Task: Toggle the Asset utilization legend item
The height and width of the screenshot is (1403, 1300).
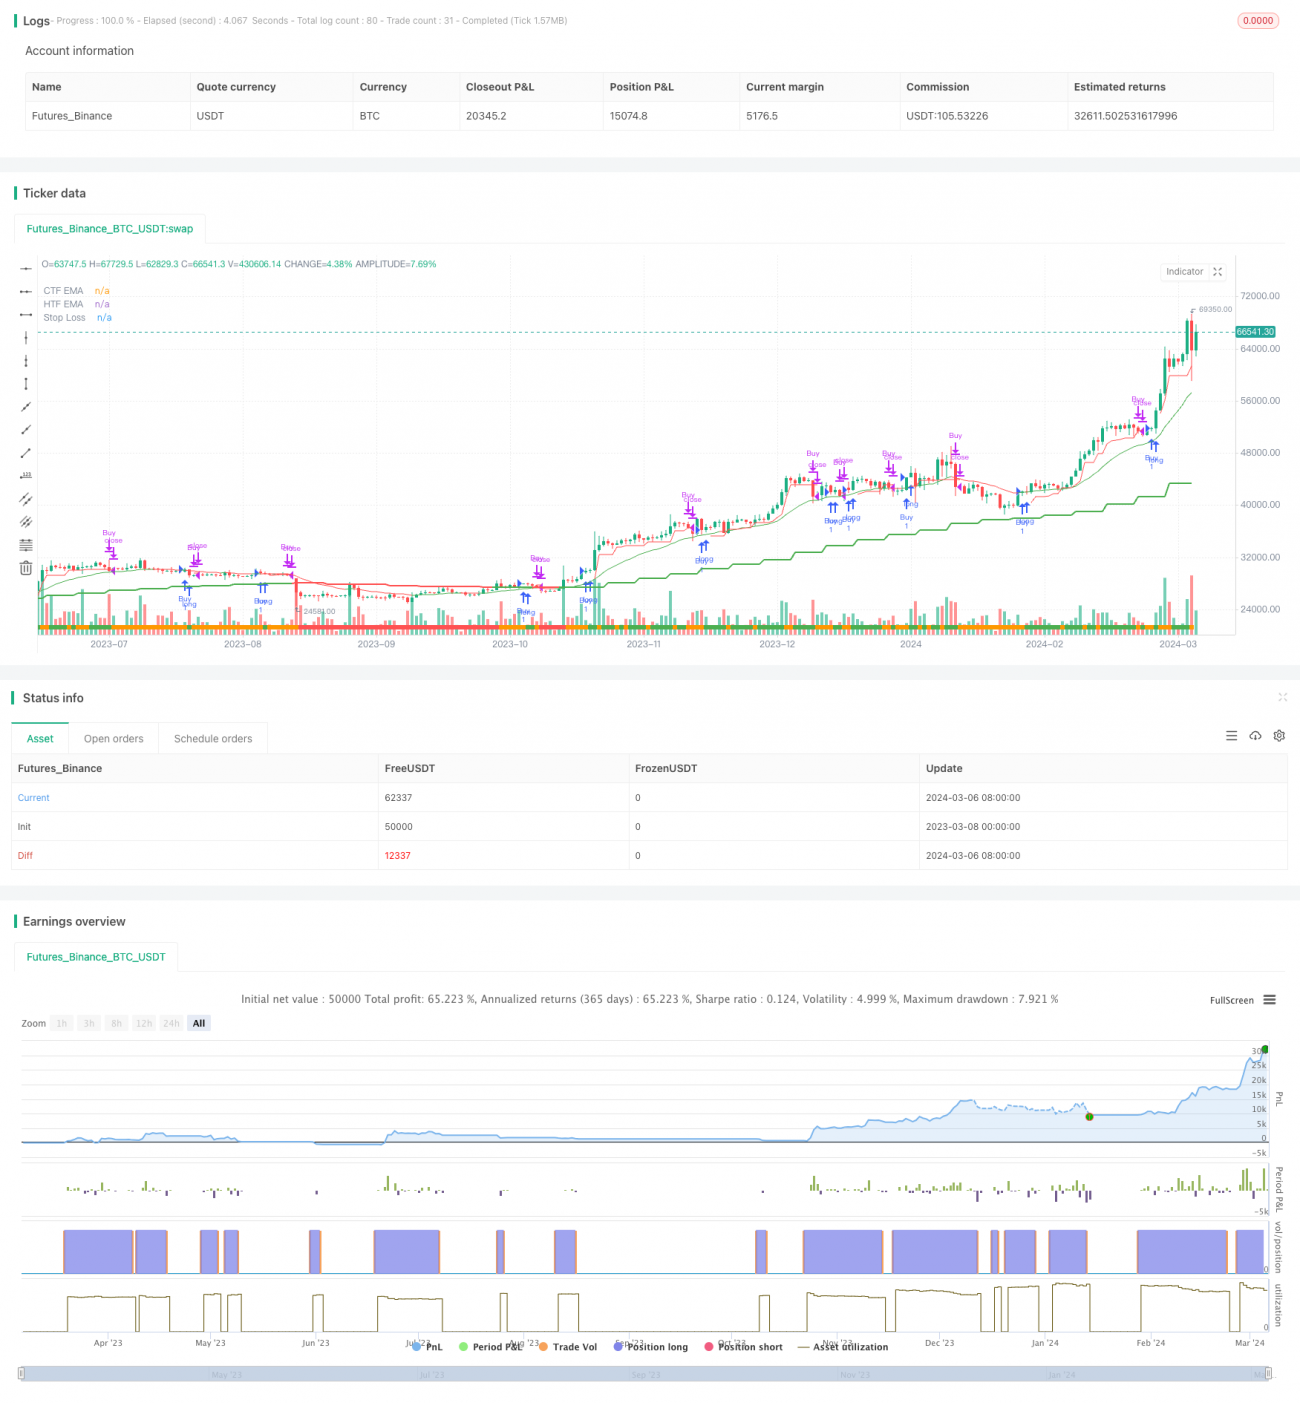Action: coord(846,1347)
